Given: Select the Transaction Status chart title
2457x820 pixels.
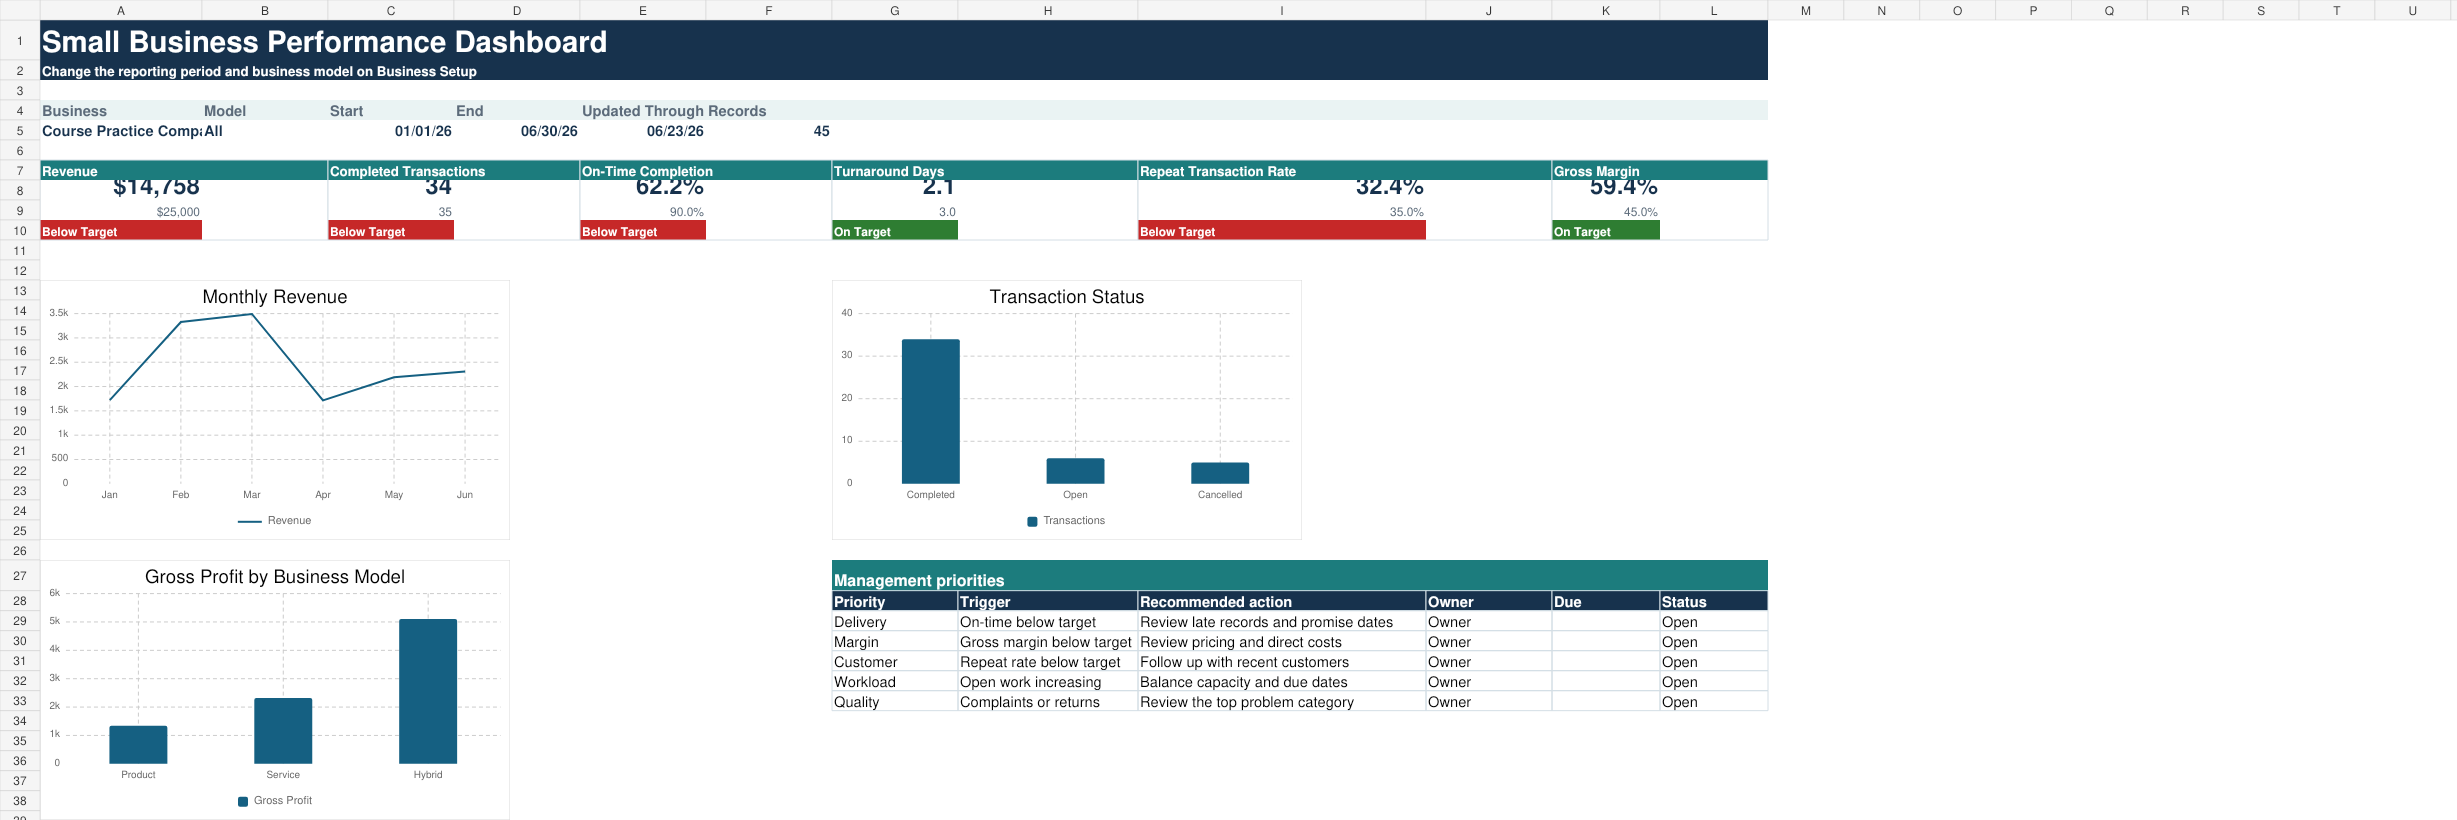Looking at the screenshot, I should pos(1067,297).
